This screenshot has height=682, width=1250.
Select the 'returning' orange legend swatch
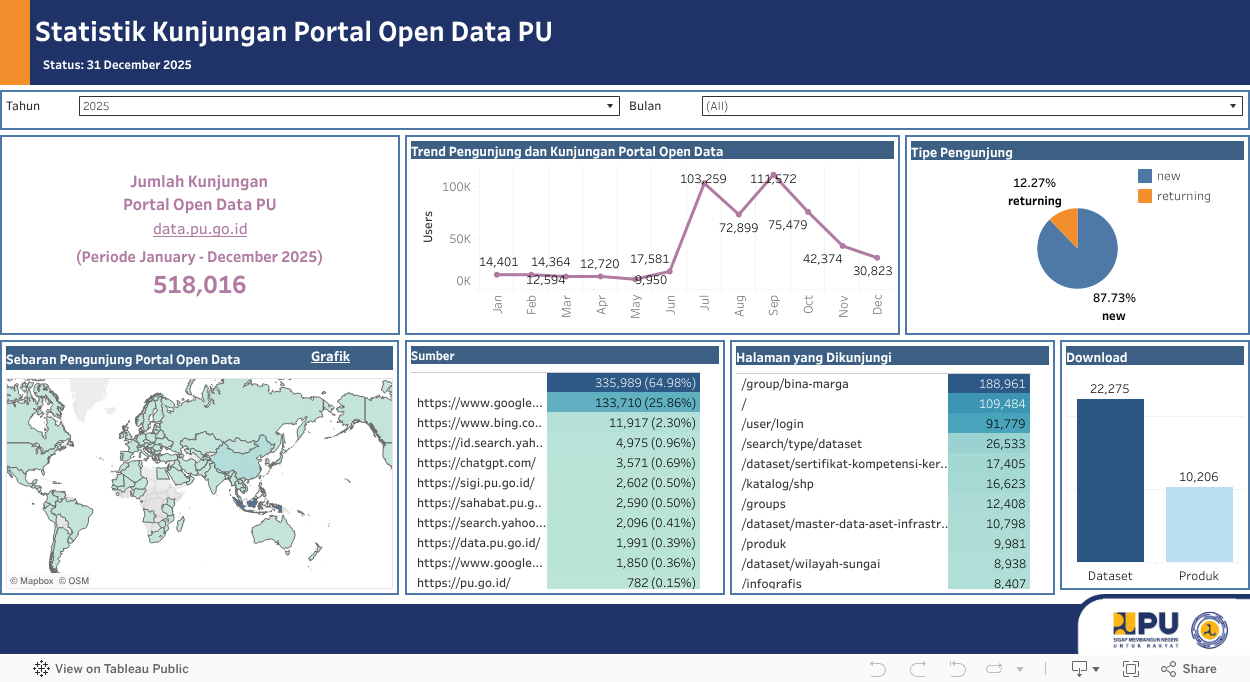pos(1145,196)
